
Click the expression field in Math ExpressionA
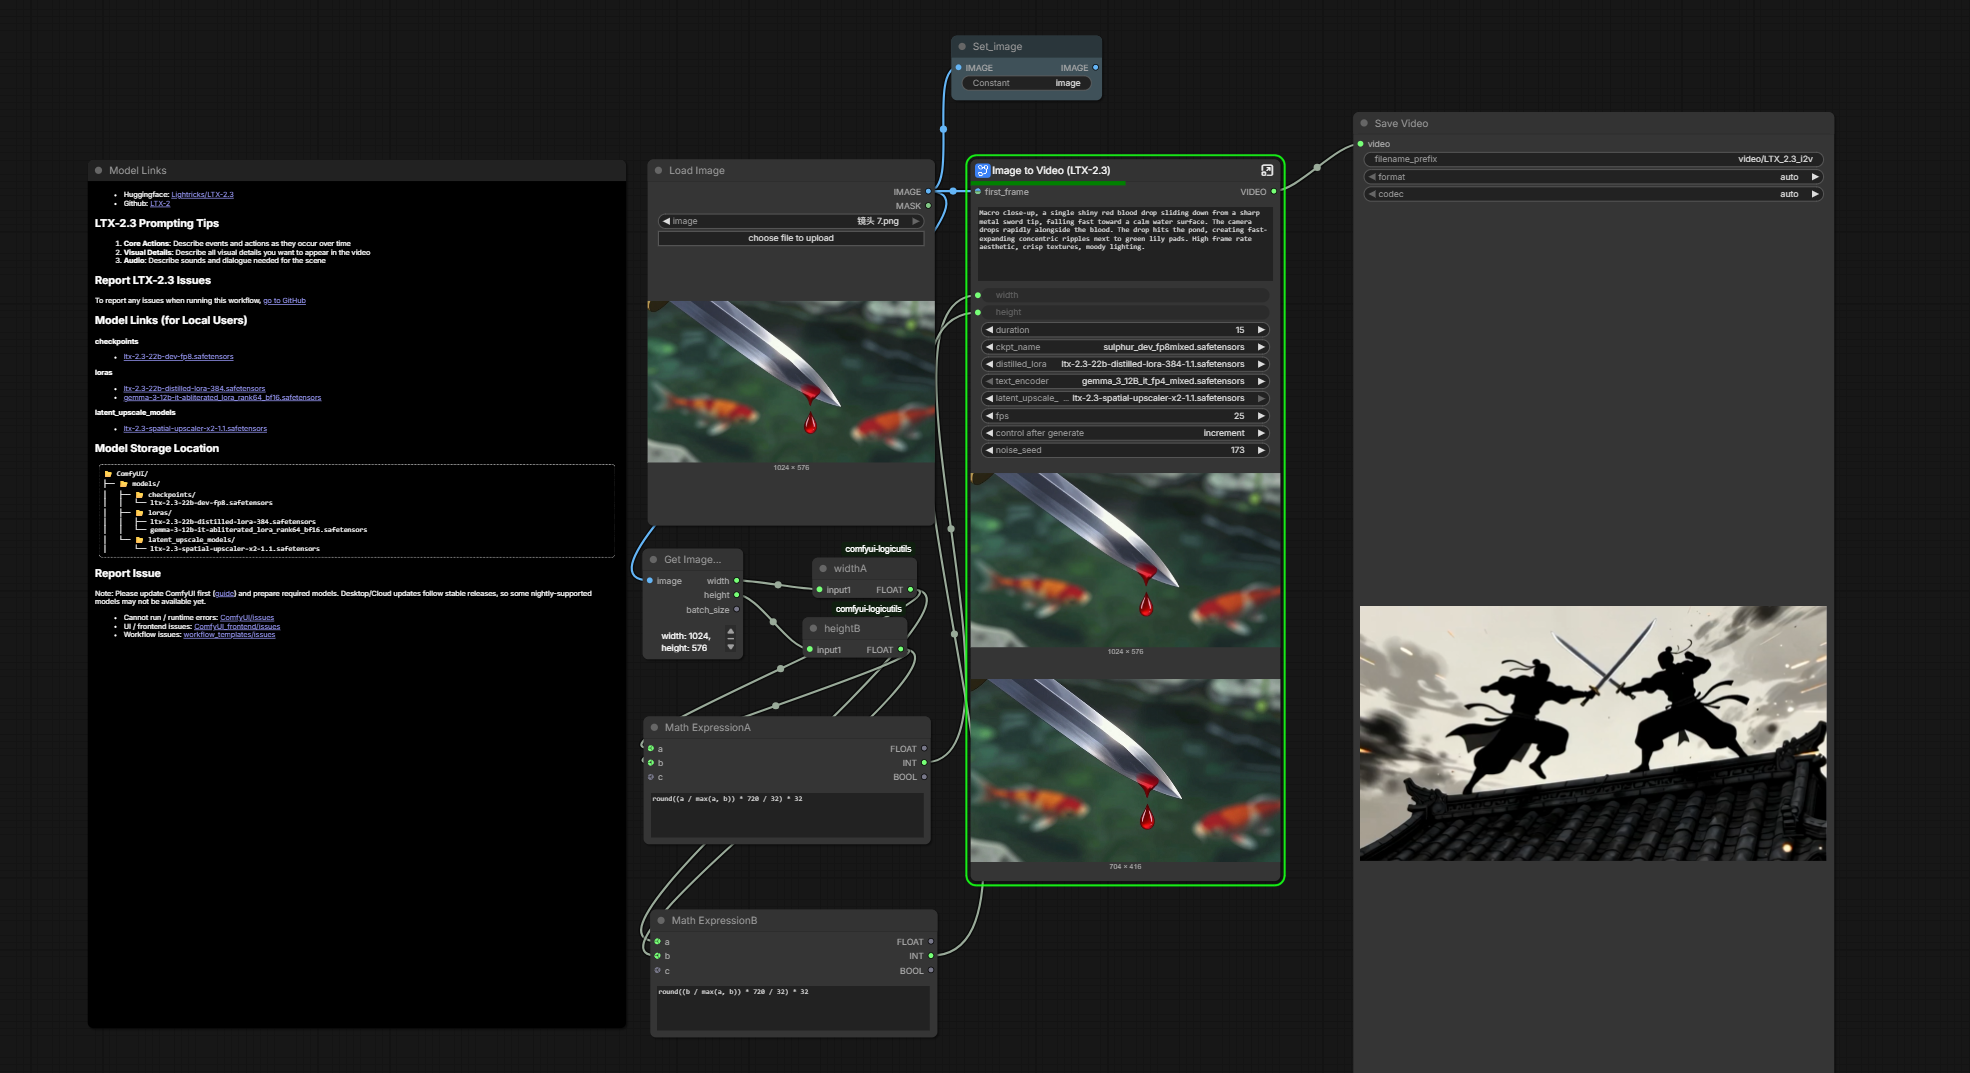[787, 814]
